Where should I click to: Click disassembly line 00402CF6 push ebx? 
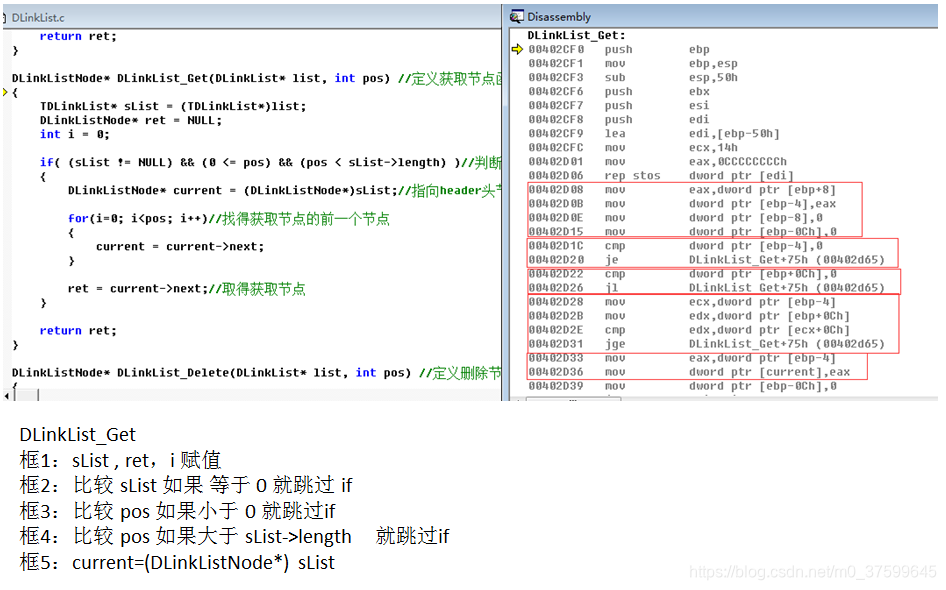coord(619,92)
